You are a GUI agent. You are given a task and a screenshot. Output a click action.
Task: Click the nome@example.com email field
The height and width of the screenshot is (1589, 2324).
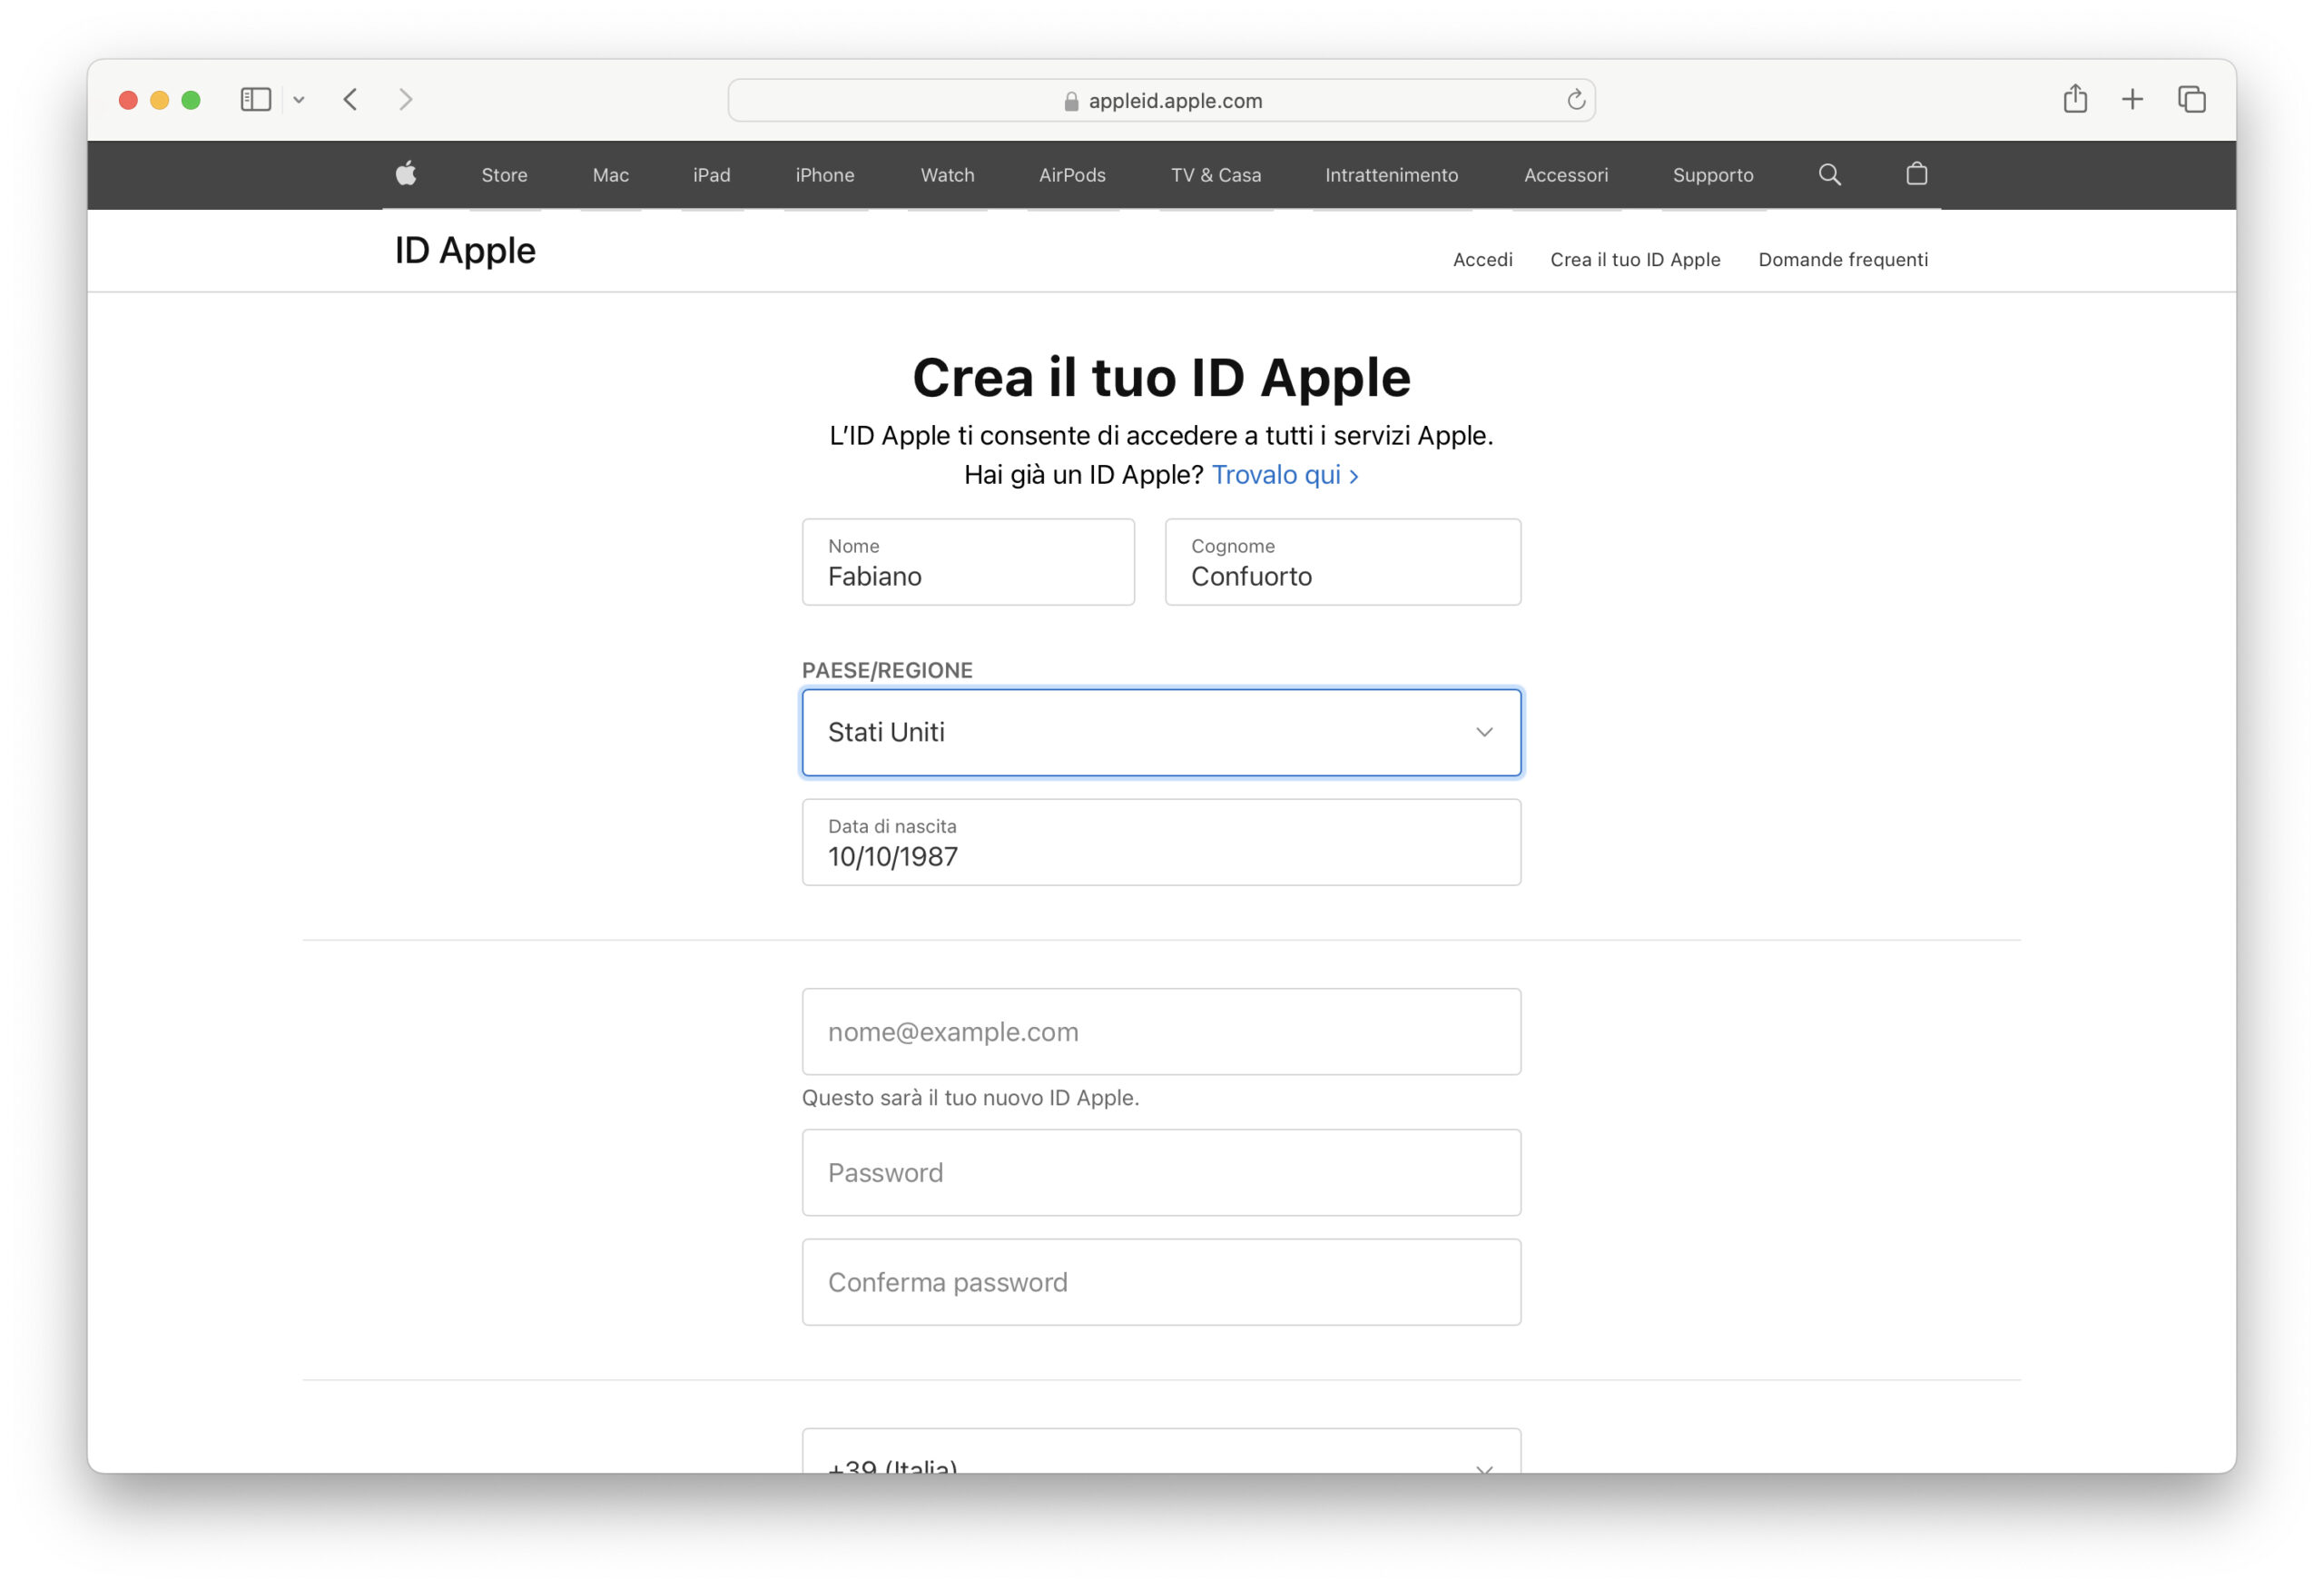point(1161,1032)
